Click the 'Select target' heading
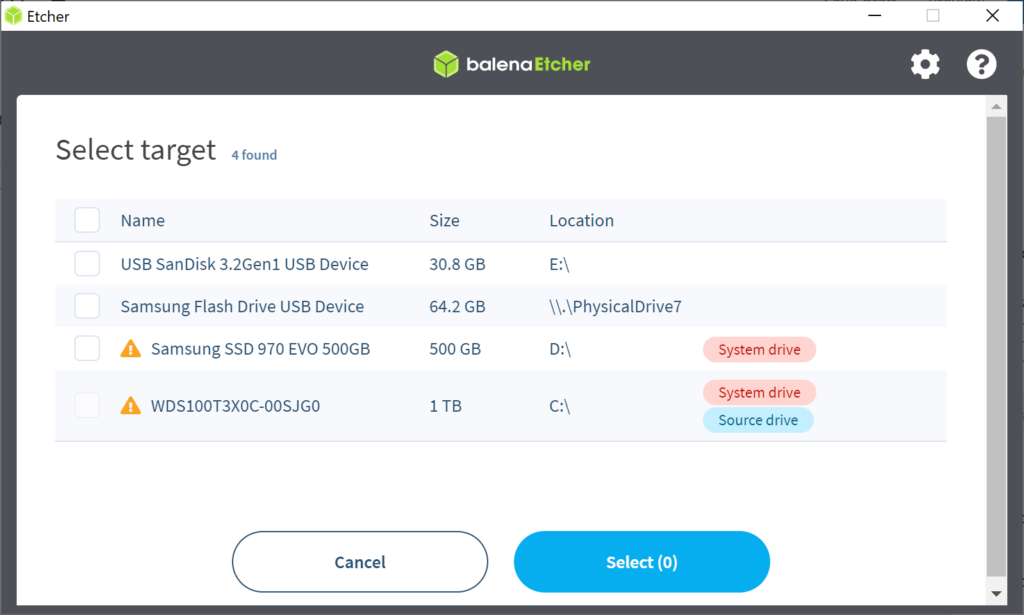Screen dimensions: 1024x615 (x=136, y=150)
